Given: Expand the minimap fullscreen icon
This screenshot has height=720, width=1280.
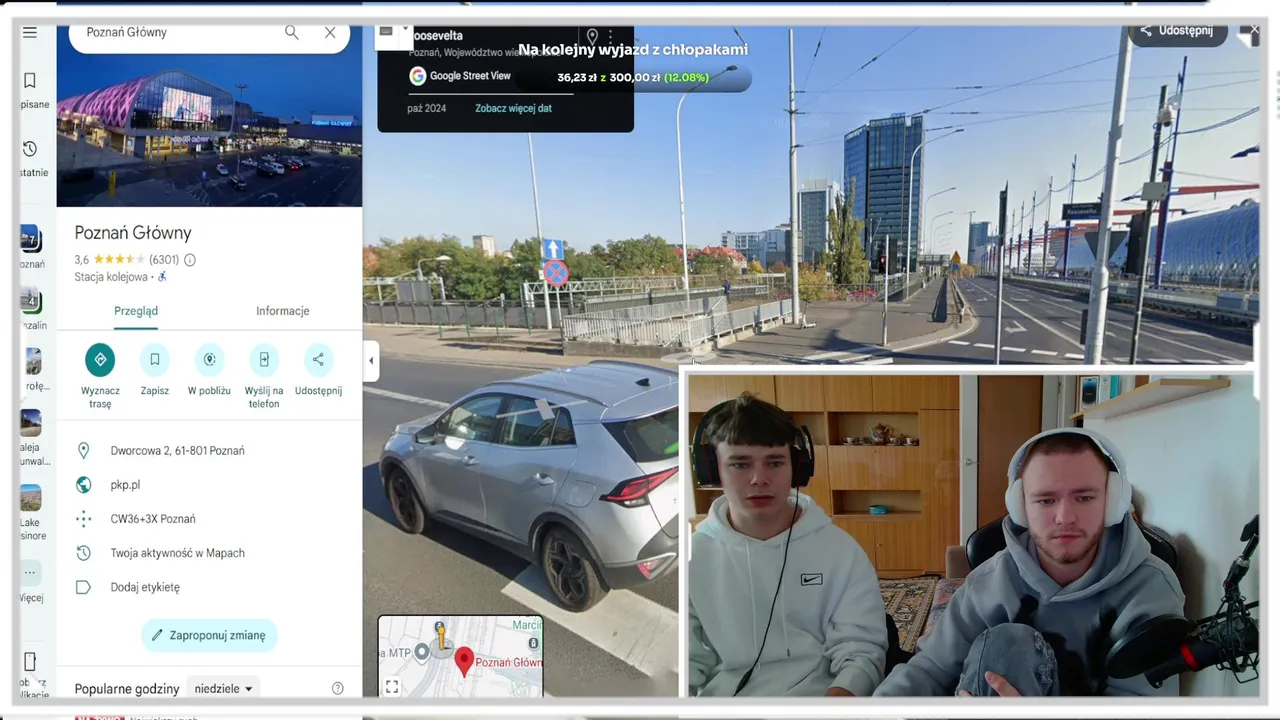Looking at the screenshot, I should tap(392, 686).
